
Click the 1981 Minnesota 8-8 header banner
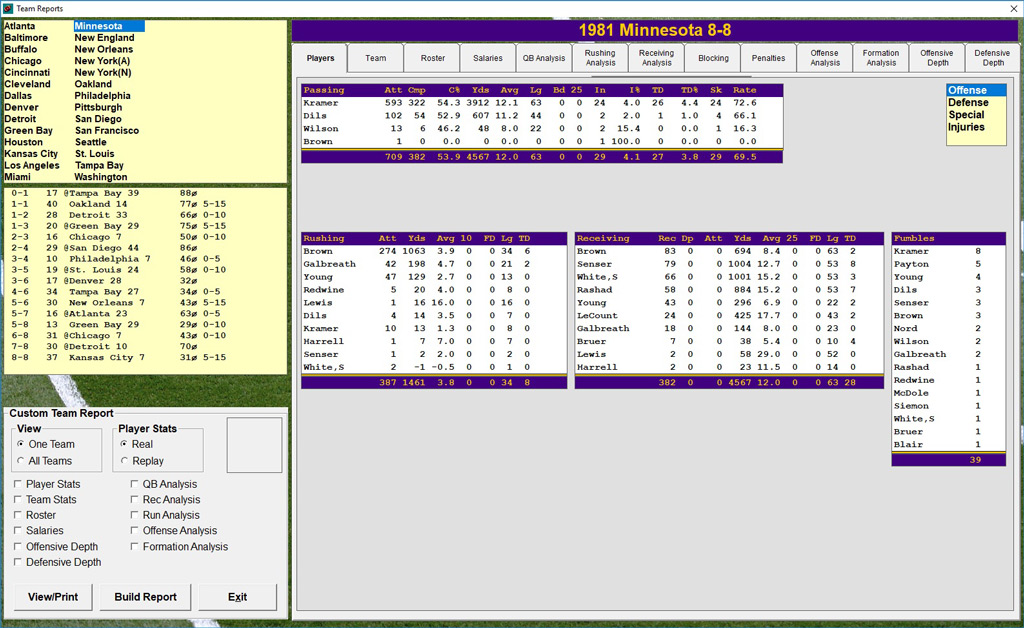[656, 30]
